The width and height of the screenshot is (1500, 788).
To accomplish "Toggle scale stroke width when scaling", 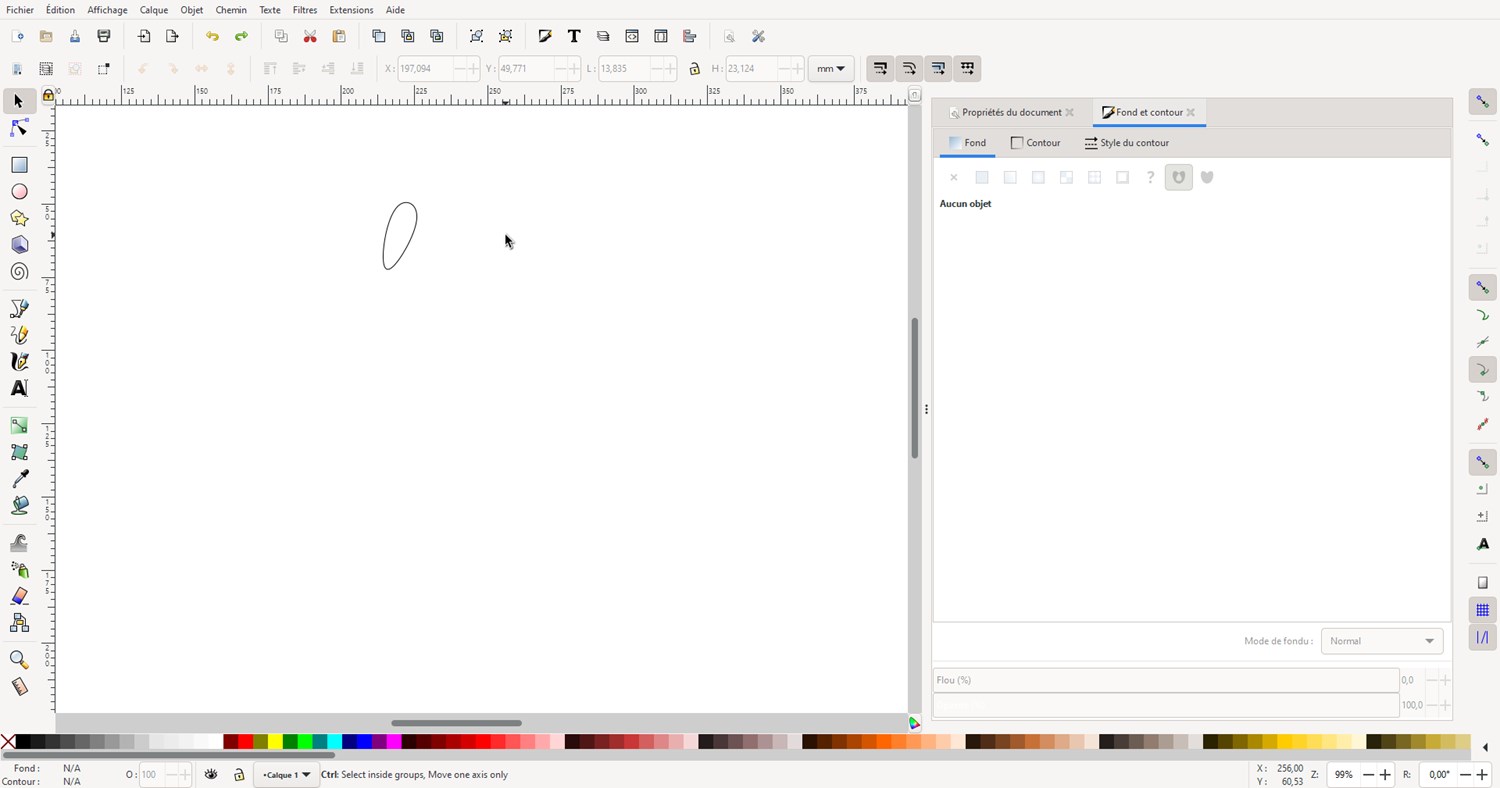I will 880,69.
